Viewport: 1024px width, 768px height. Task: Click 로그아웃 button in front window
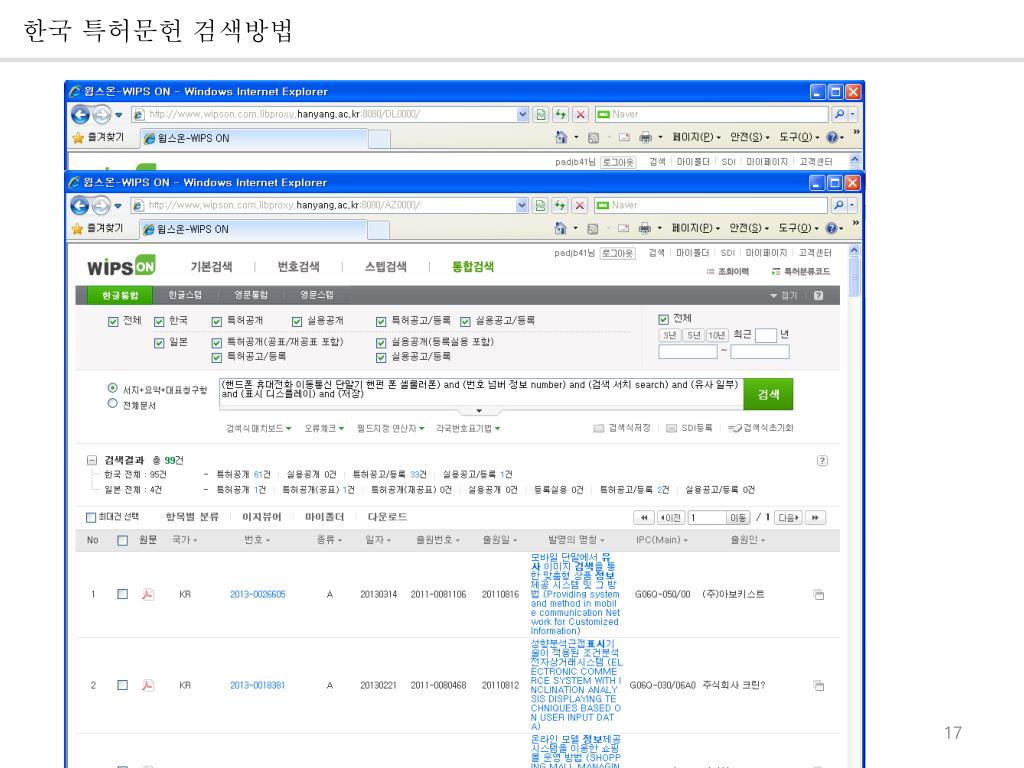pyautogui.click(x=617, y=253)
